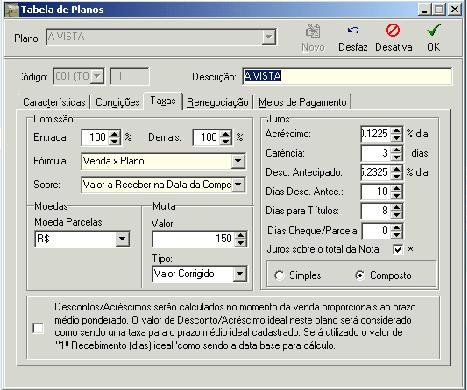Screen dimensions: 467x390
Task: Decrease Dias Cheque/Parcela value
Action: [396, 234]
